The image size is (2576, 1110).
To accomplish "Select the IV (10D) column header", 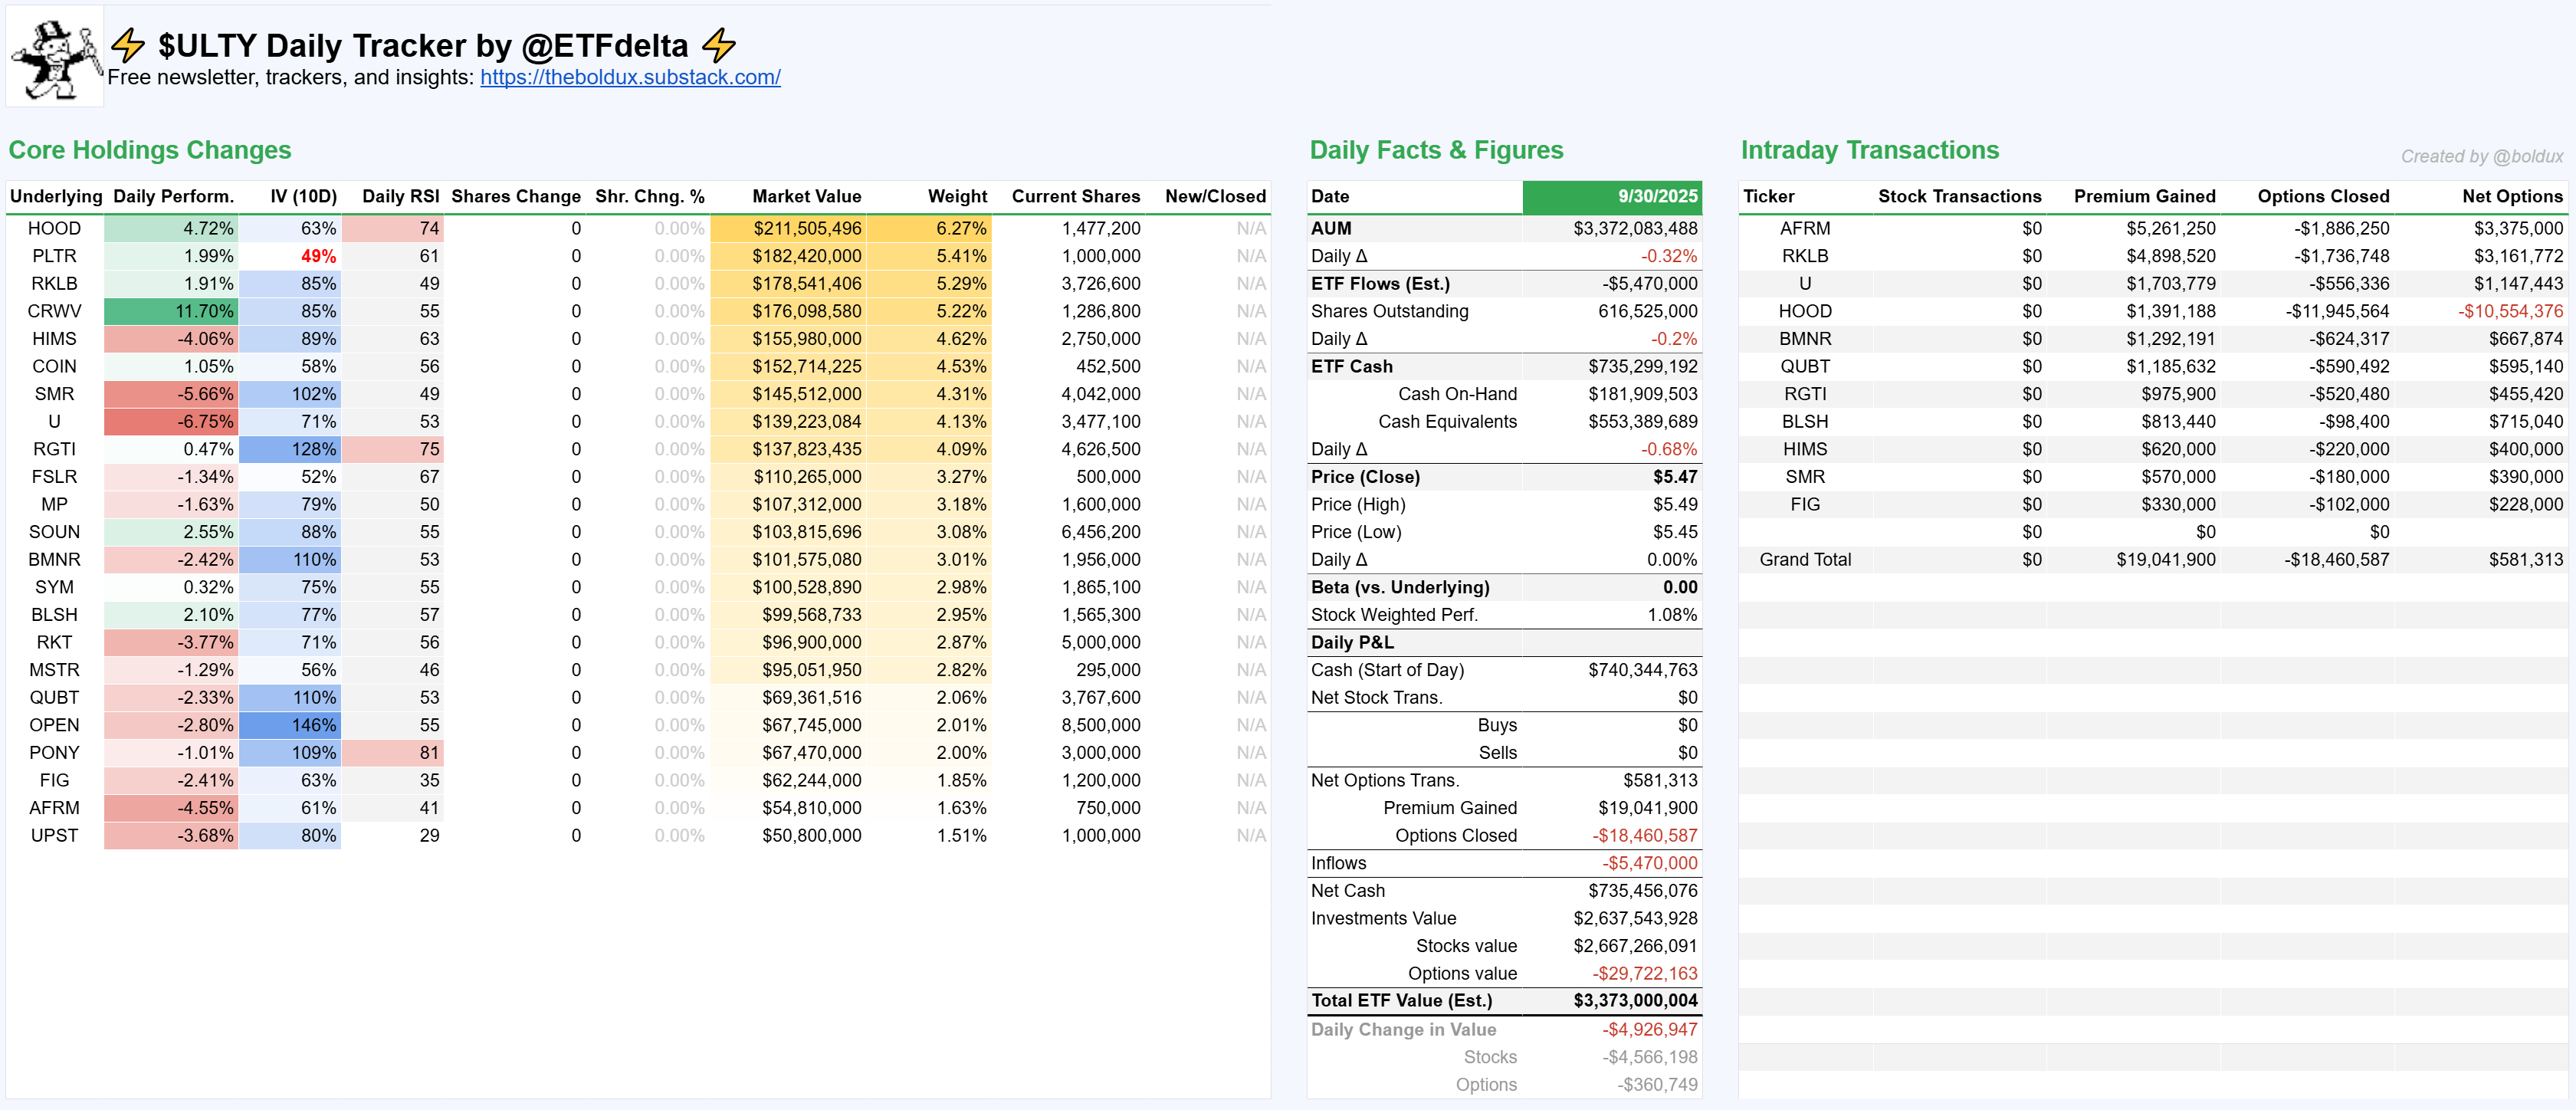I will coord(303,197).
